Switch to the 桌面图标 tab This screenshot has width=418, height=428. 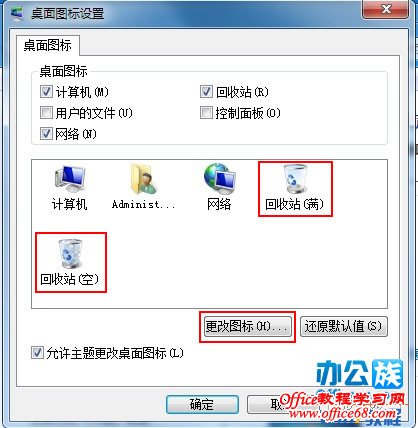tap(48, 45)
